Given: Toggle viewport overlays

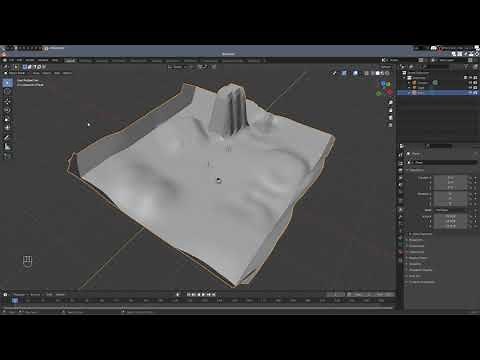Looking at the screenshot, I should [356, 73].
